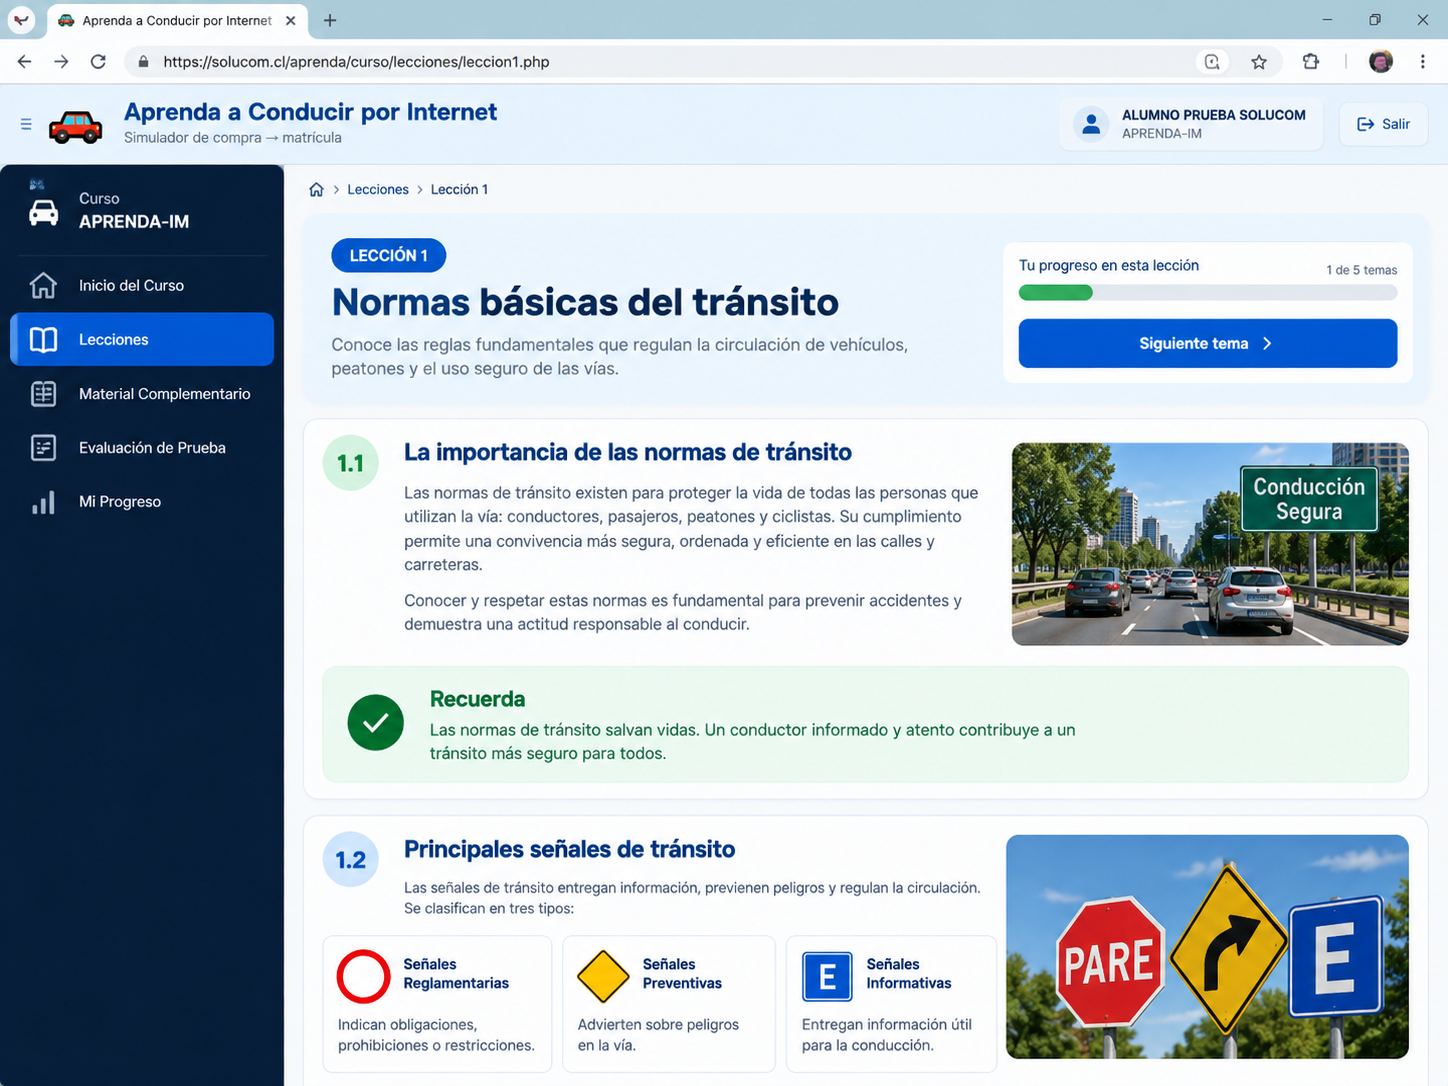Reload the page
This screenshot has height=1086, width=1448.
point(98,62)
